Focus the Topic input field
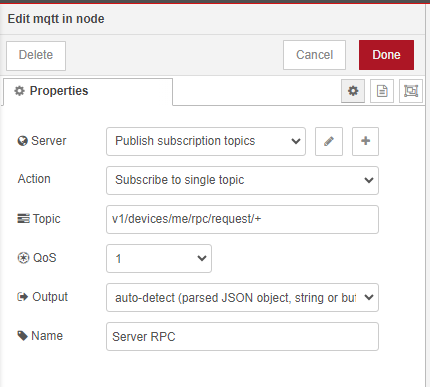This screenshot has height=387, width=430. click(242, 219)
